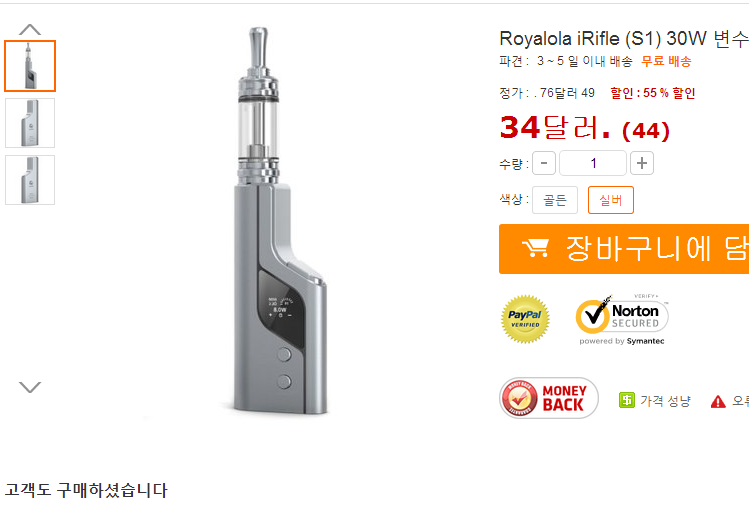Select the first product thumbnail
This screenshot has height=505, width=749.
(x=30, y=66)
